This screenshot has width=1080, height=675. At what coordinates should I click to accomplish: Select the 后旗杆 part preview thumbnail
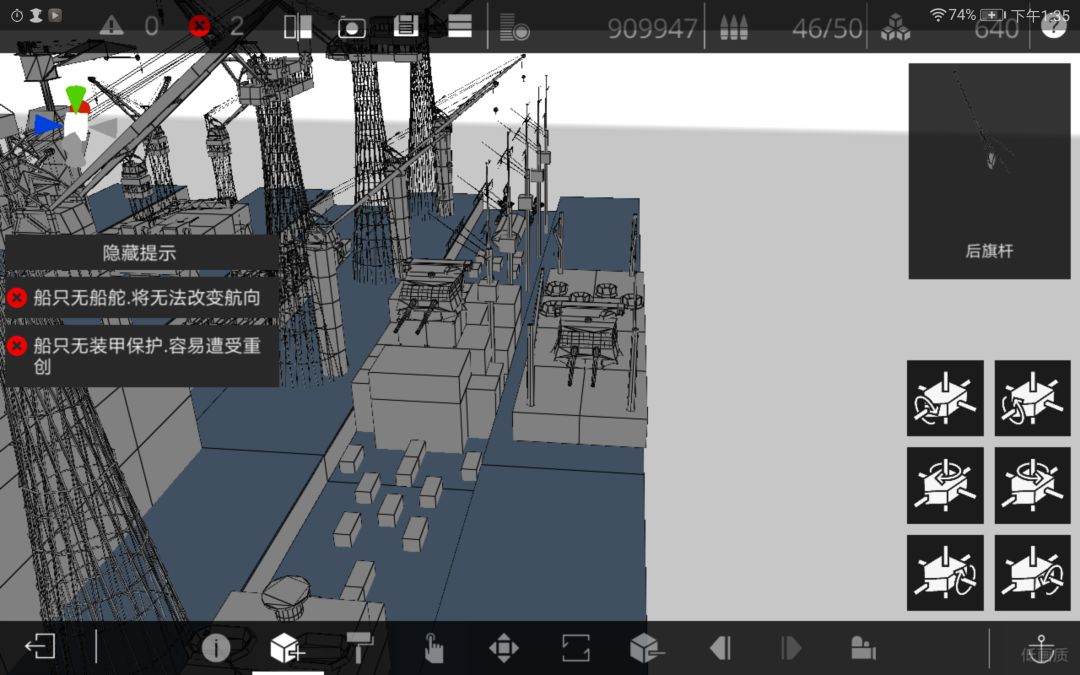989,171
